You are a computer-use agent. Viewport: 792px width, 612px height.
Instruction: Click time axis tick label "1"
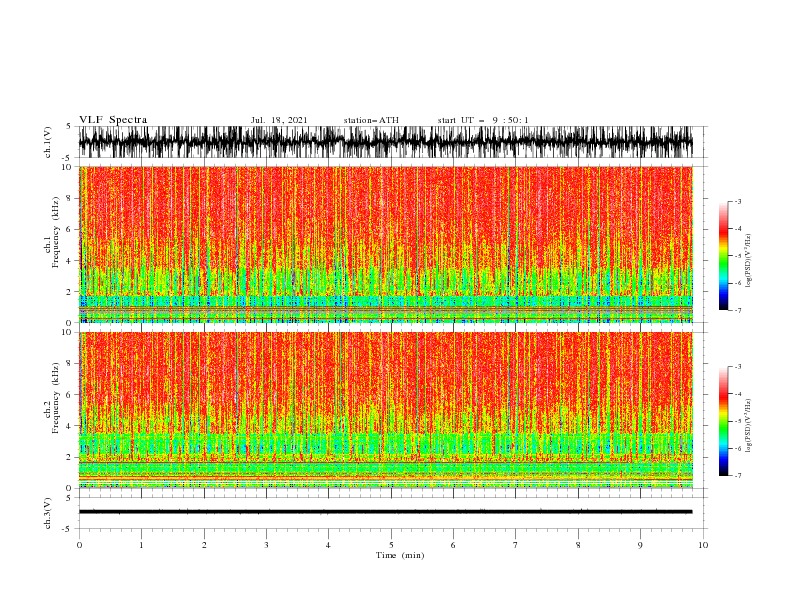point(141,545)
